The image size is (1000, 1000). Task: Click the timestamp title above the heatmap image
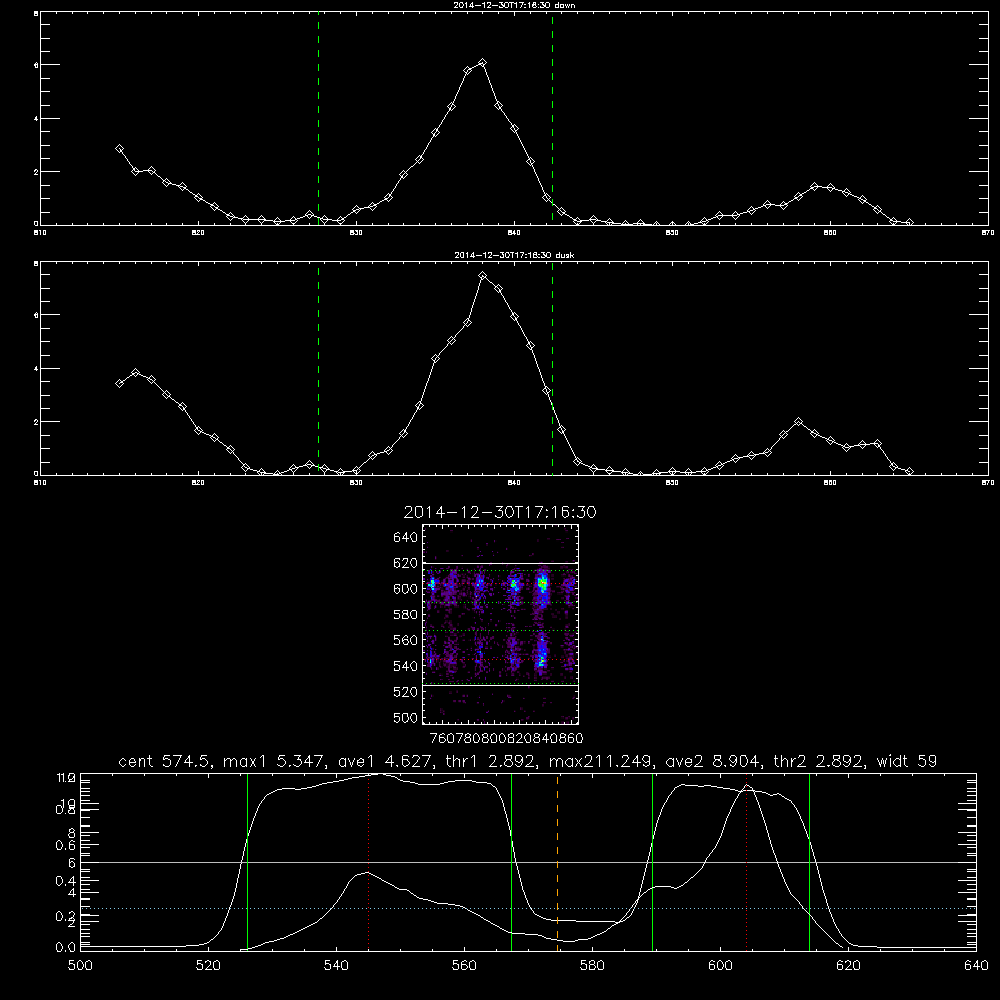(500, 512)
